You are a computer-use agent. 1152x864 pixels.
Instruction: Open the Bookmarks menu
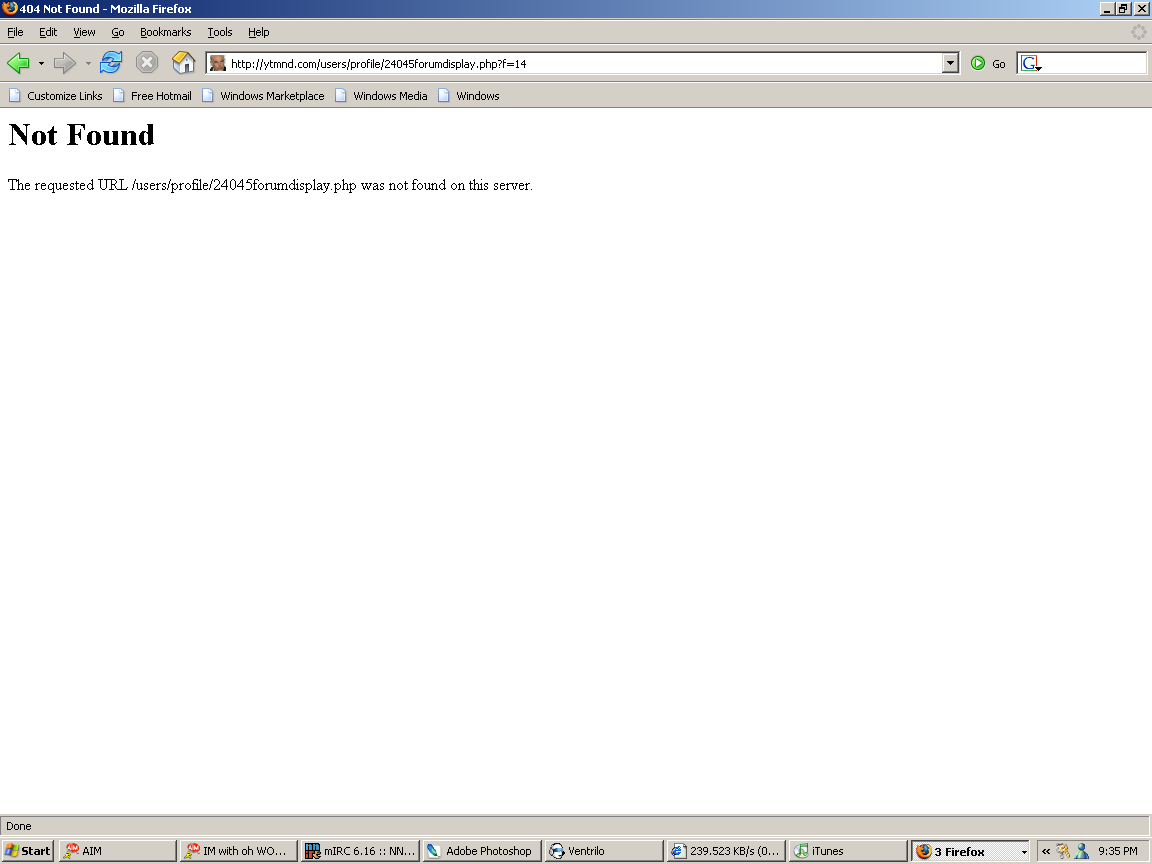pos(165,32)
